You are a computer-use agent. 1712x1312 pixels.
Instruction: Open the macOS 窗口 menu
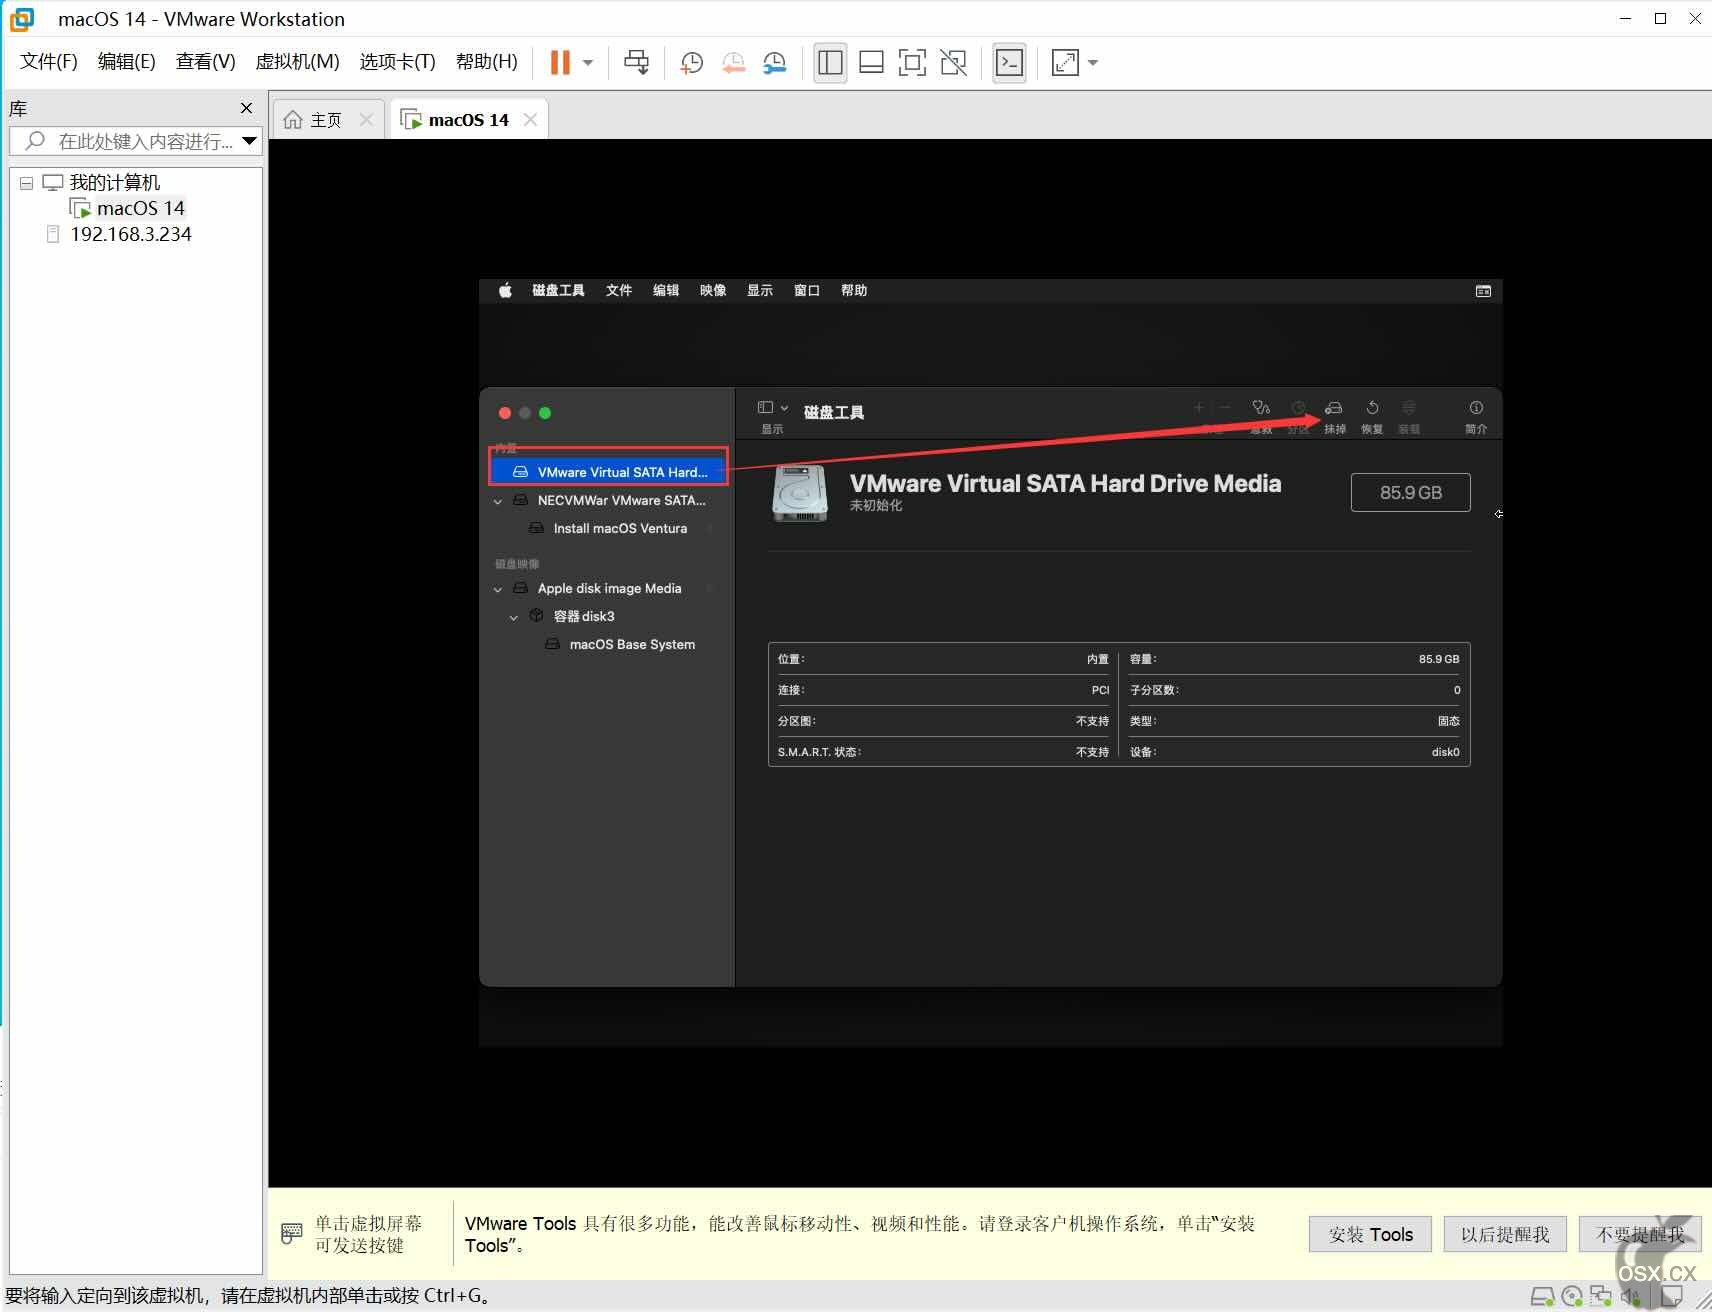click(x=807, y=291)
